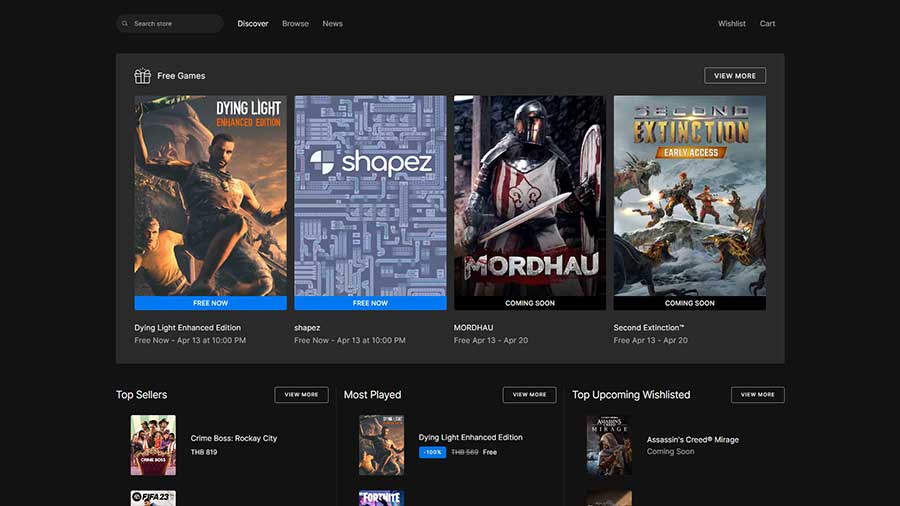The width and height of the screenshot is (900, 506).
Task: Click the -100% discount badge
Action: 432,452
